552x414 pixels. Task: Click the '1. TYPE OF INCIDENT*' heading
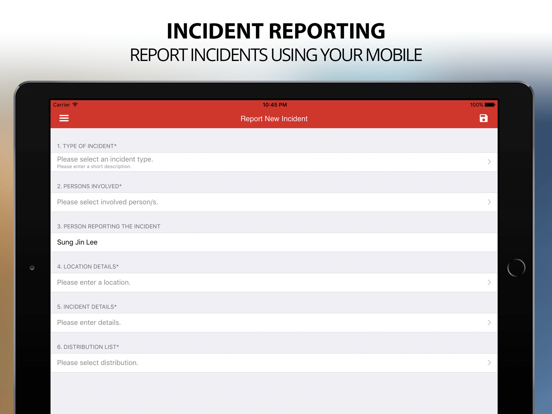point(87,146)
